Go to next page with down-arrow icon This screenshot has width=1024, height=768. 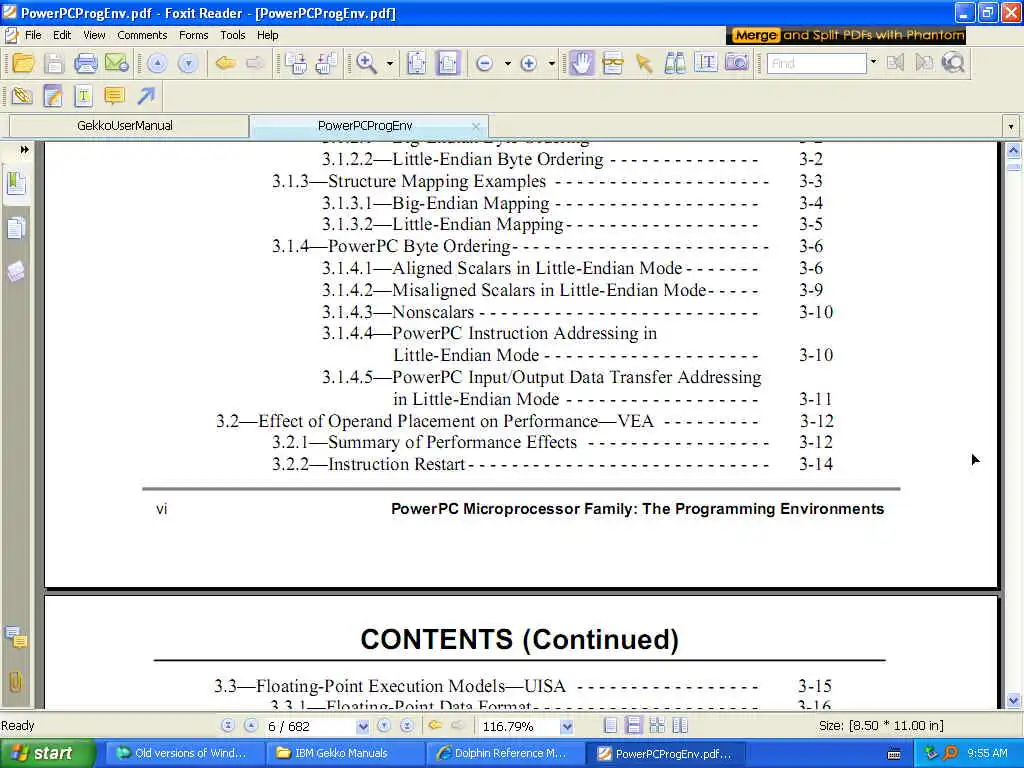[x=187, y=63]
